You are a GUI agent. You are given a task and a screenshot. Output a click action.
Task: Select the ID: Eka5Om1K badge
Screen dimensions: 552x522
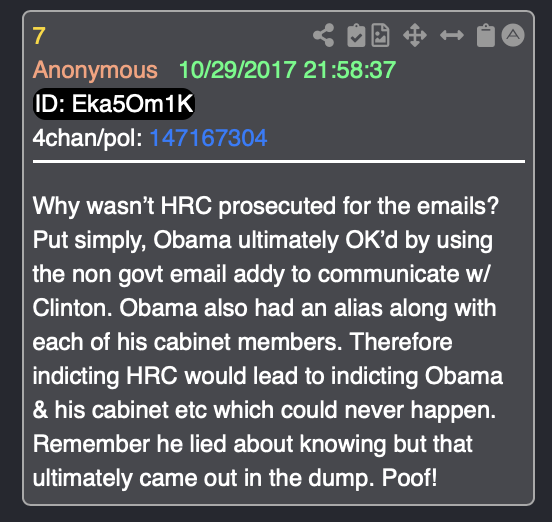pyautogui.click(x=114, y=104)
